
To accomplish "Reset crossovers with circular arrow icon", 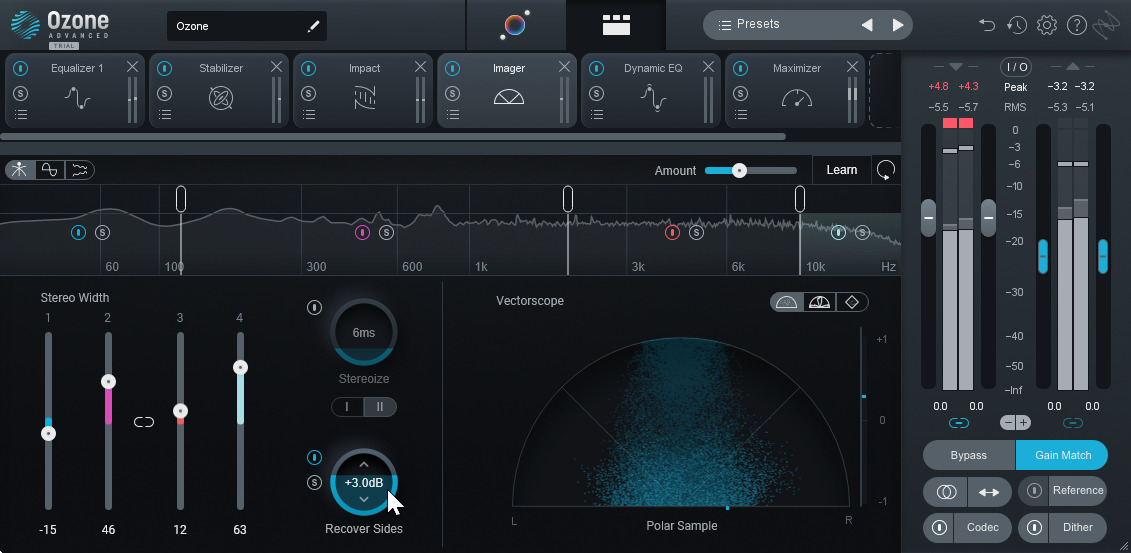I will click(x=886, y=170).
